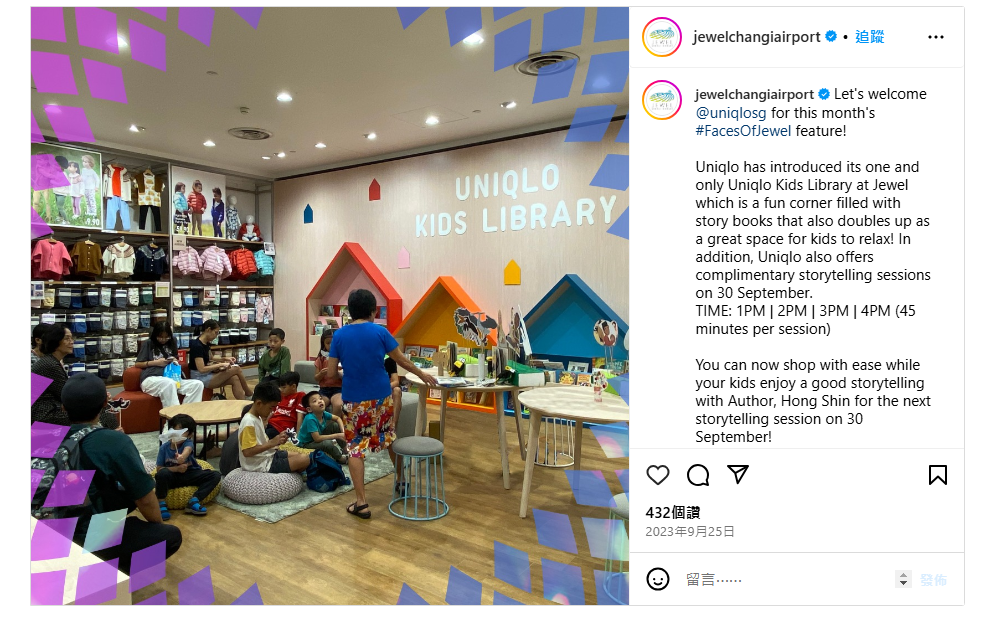Click the verified badge in the header

(x=831, y=37)
